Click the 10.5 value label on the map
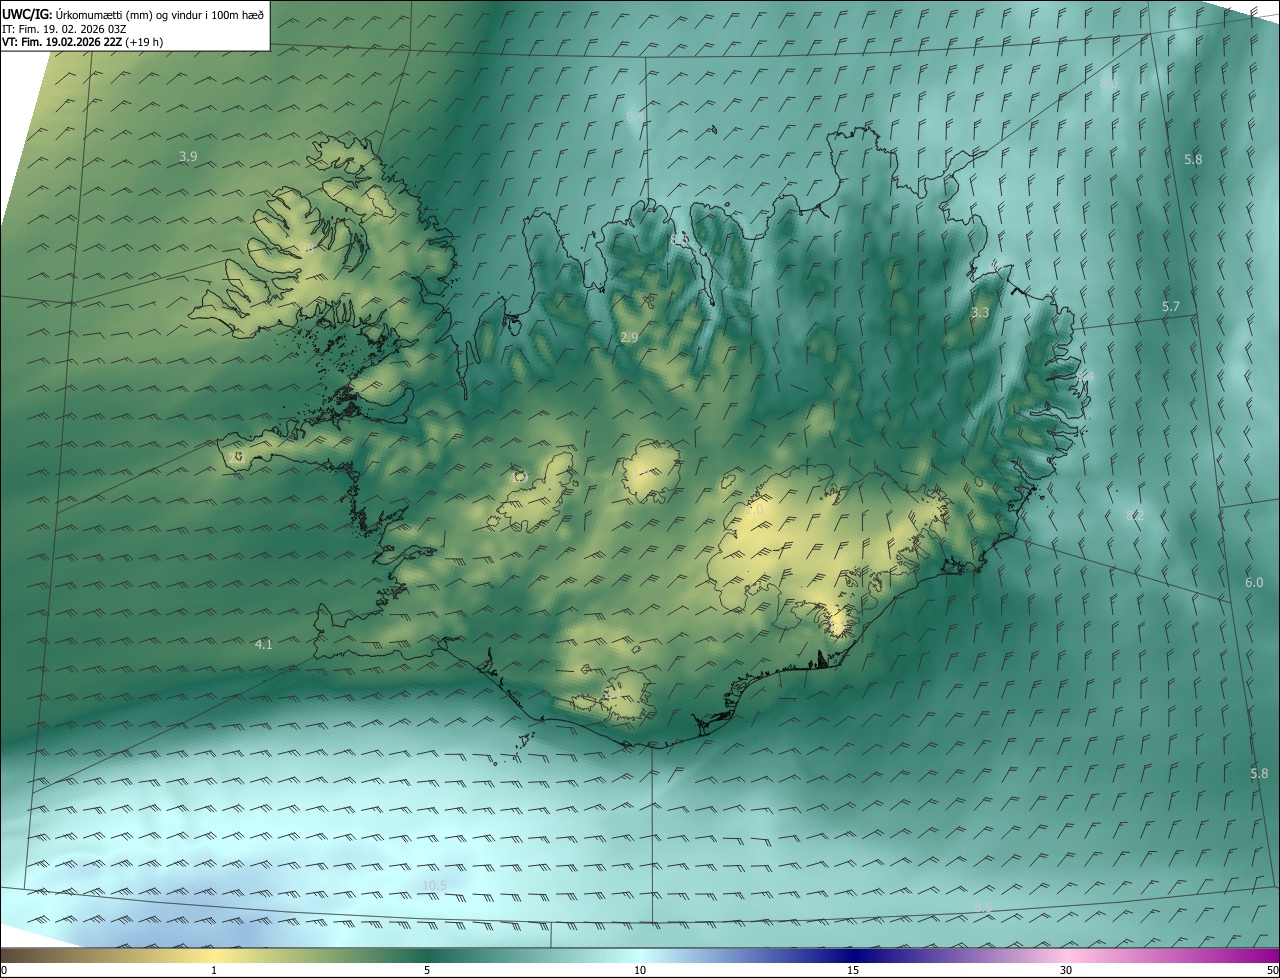 [434, 885]
